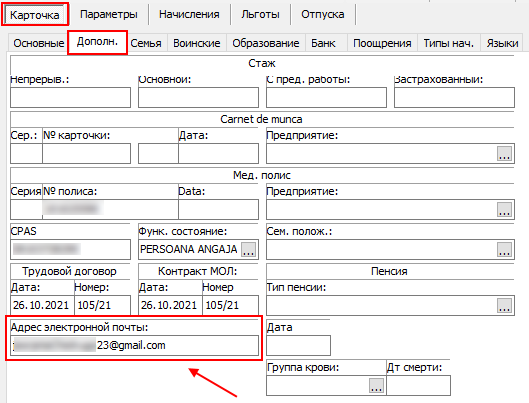This screenshot has height=403, width=529.
Task: Select the Типы нач. subtab
Action: point(449,43)
